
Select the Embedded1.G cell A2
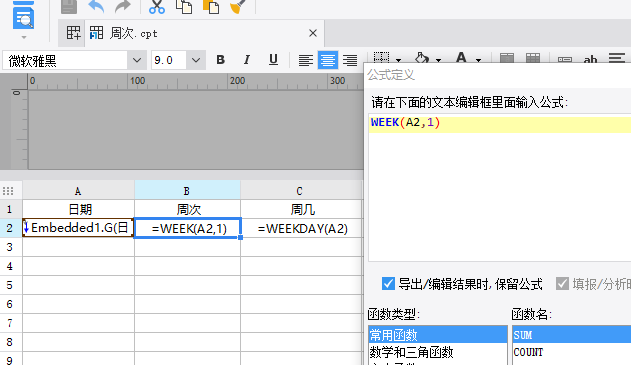[x=78, y=228]
